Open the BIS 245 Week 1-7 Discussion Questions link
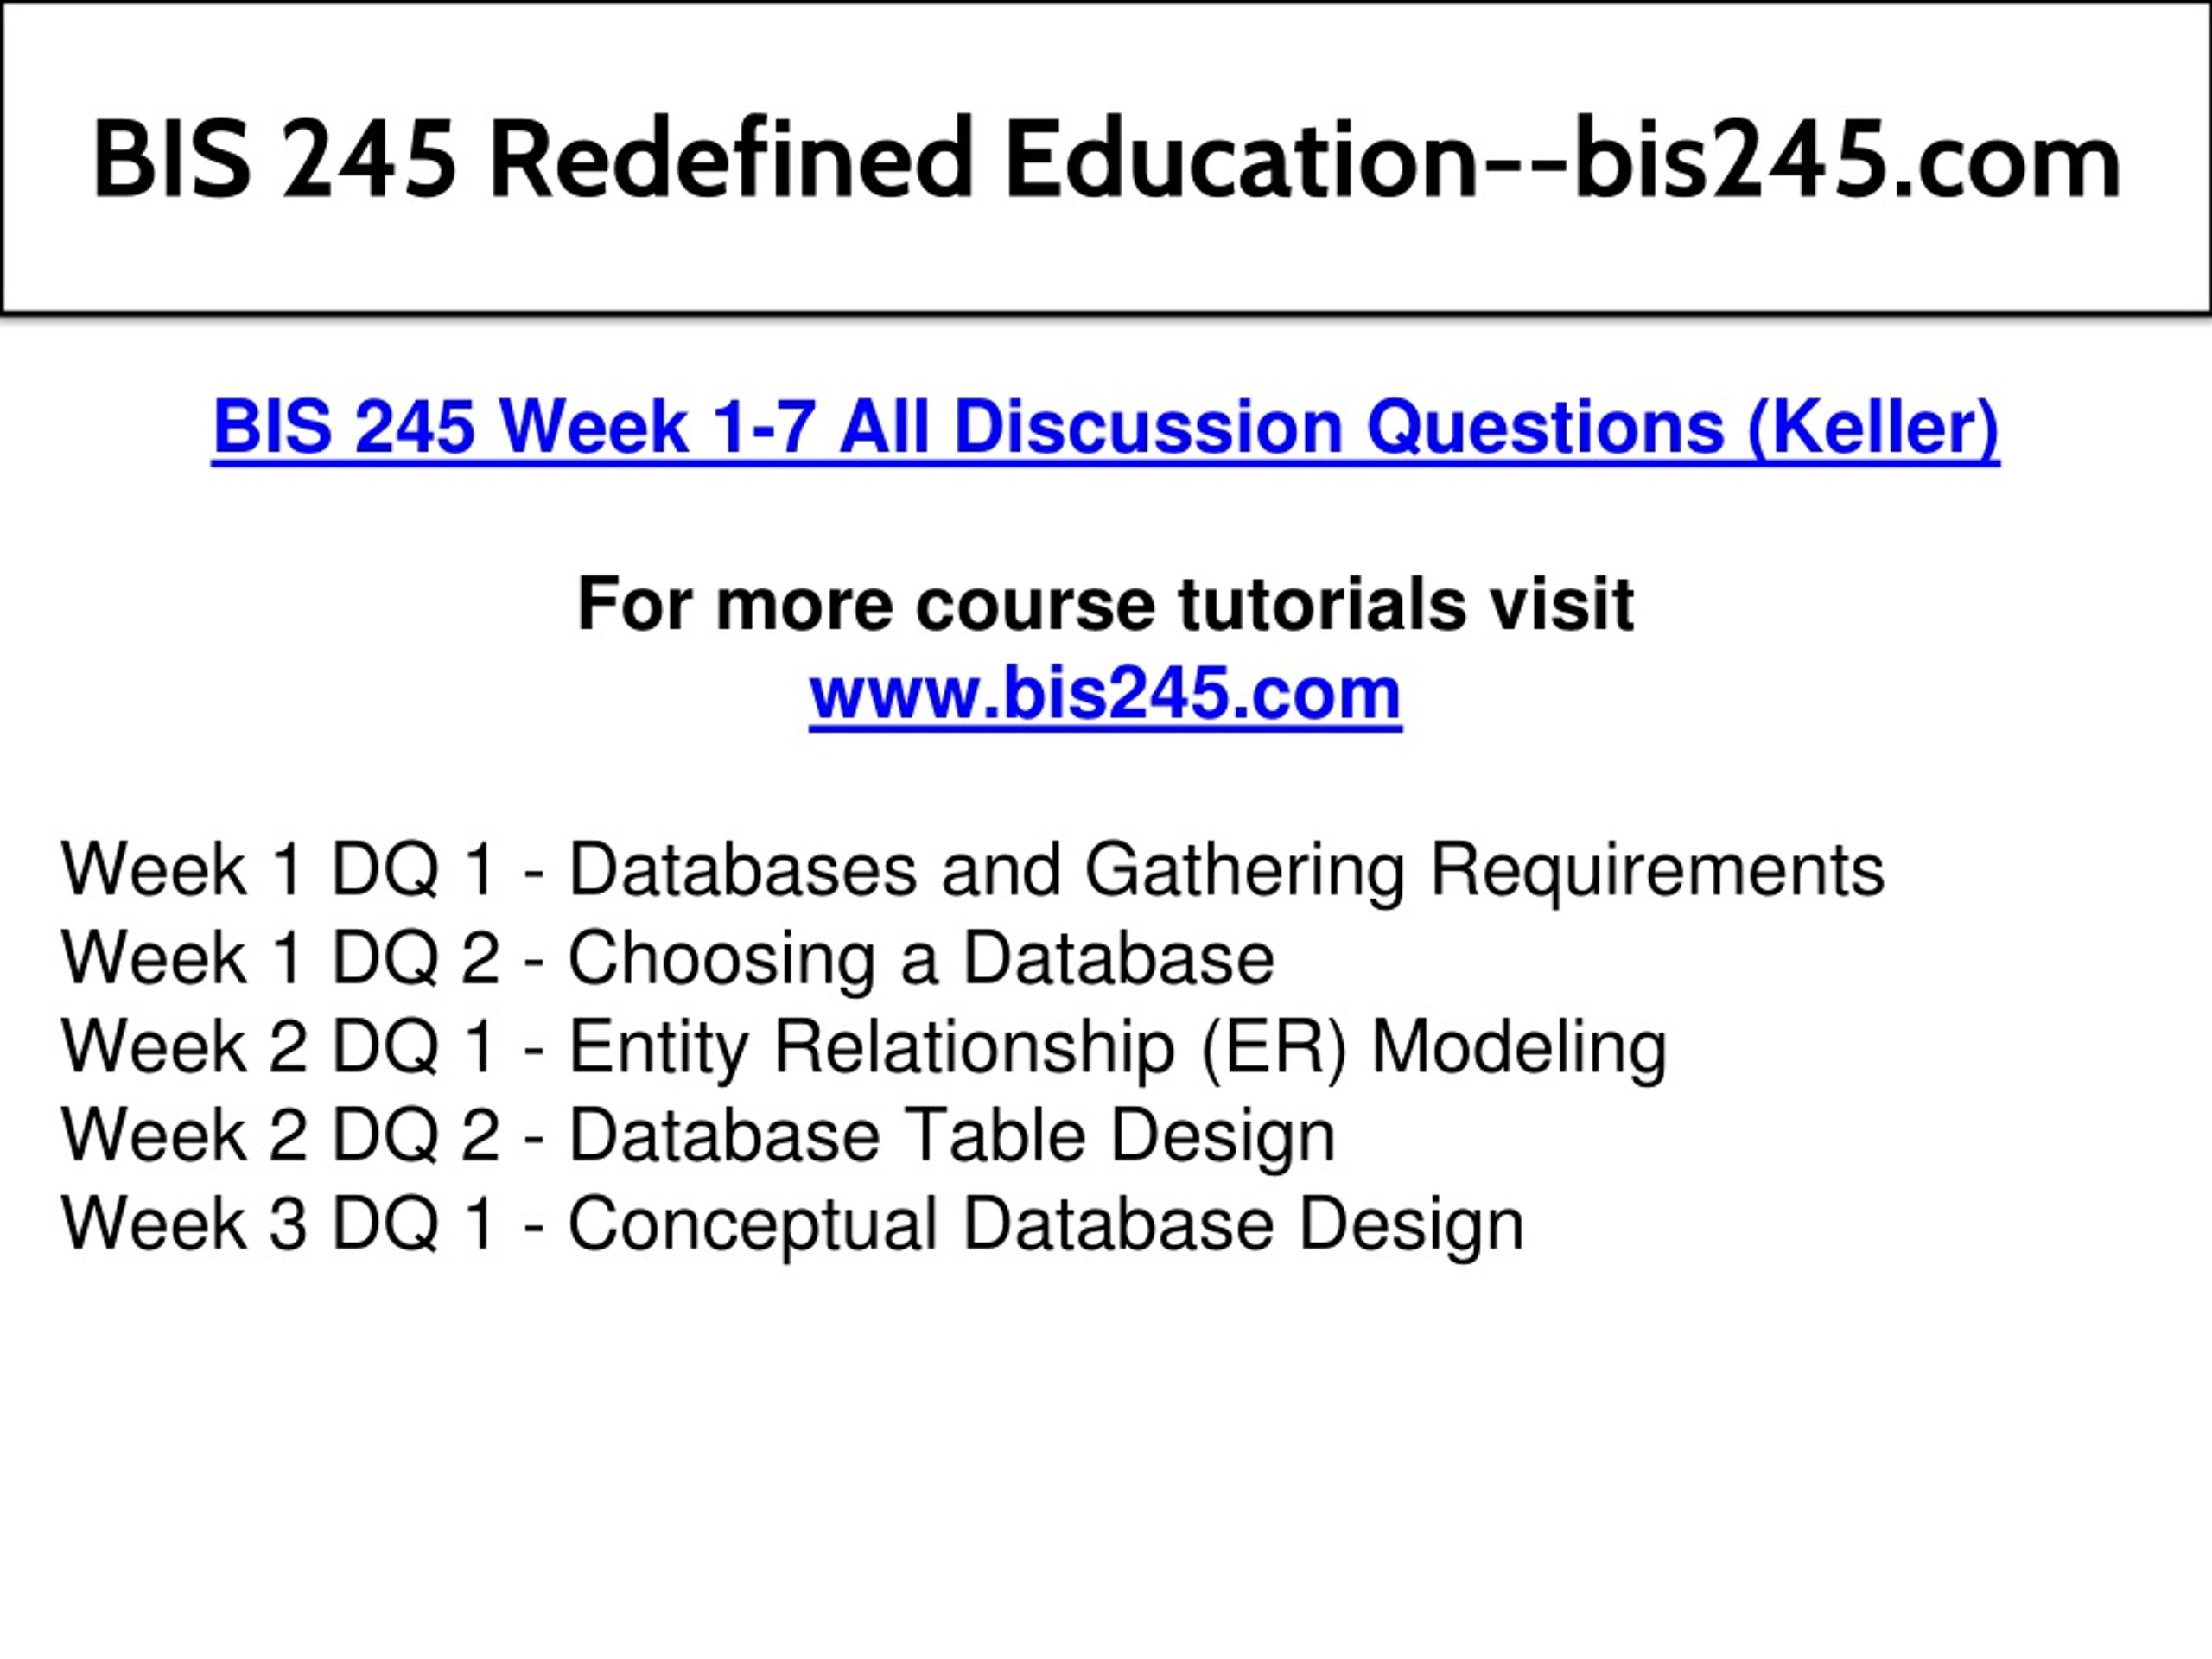 pos(1105,428)
